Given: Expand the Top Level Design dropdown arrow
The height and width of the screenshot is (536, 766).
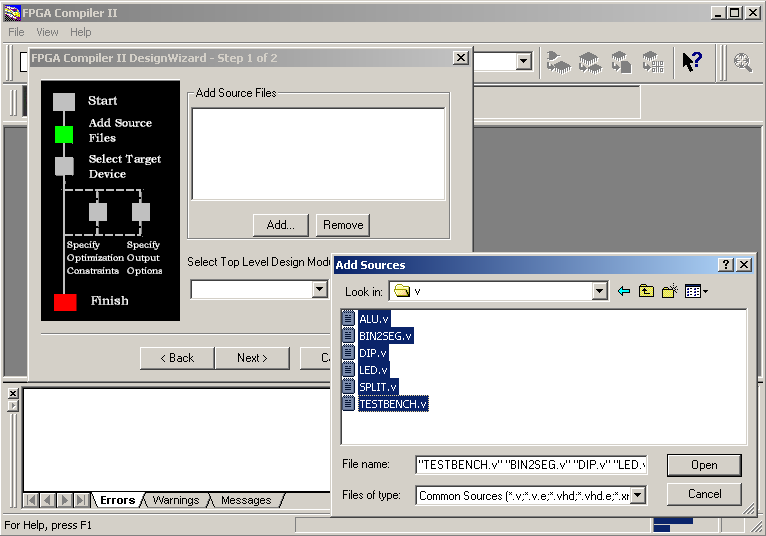Looking at the screenshot, I should (319, 289).
